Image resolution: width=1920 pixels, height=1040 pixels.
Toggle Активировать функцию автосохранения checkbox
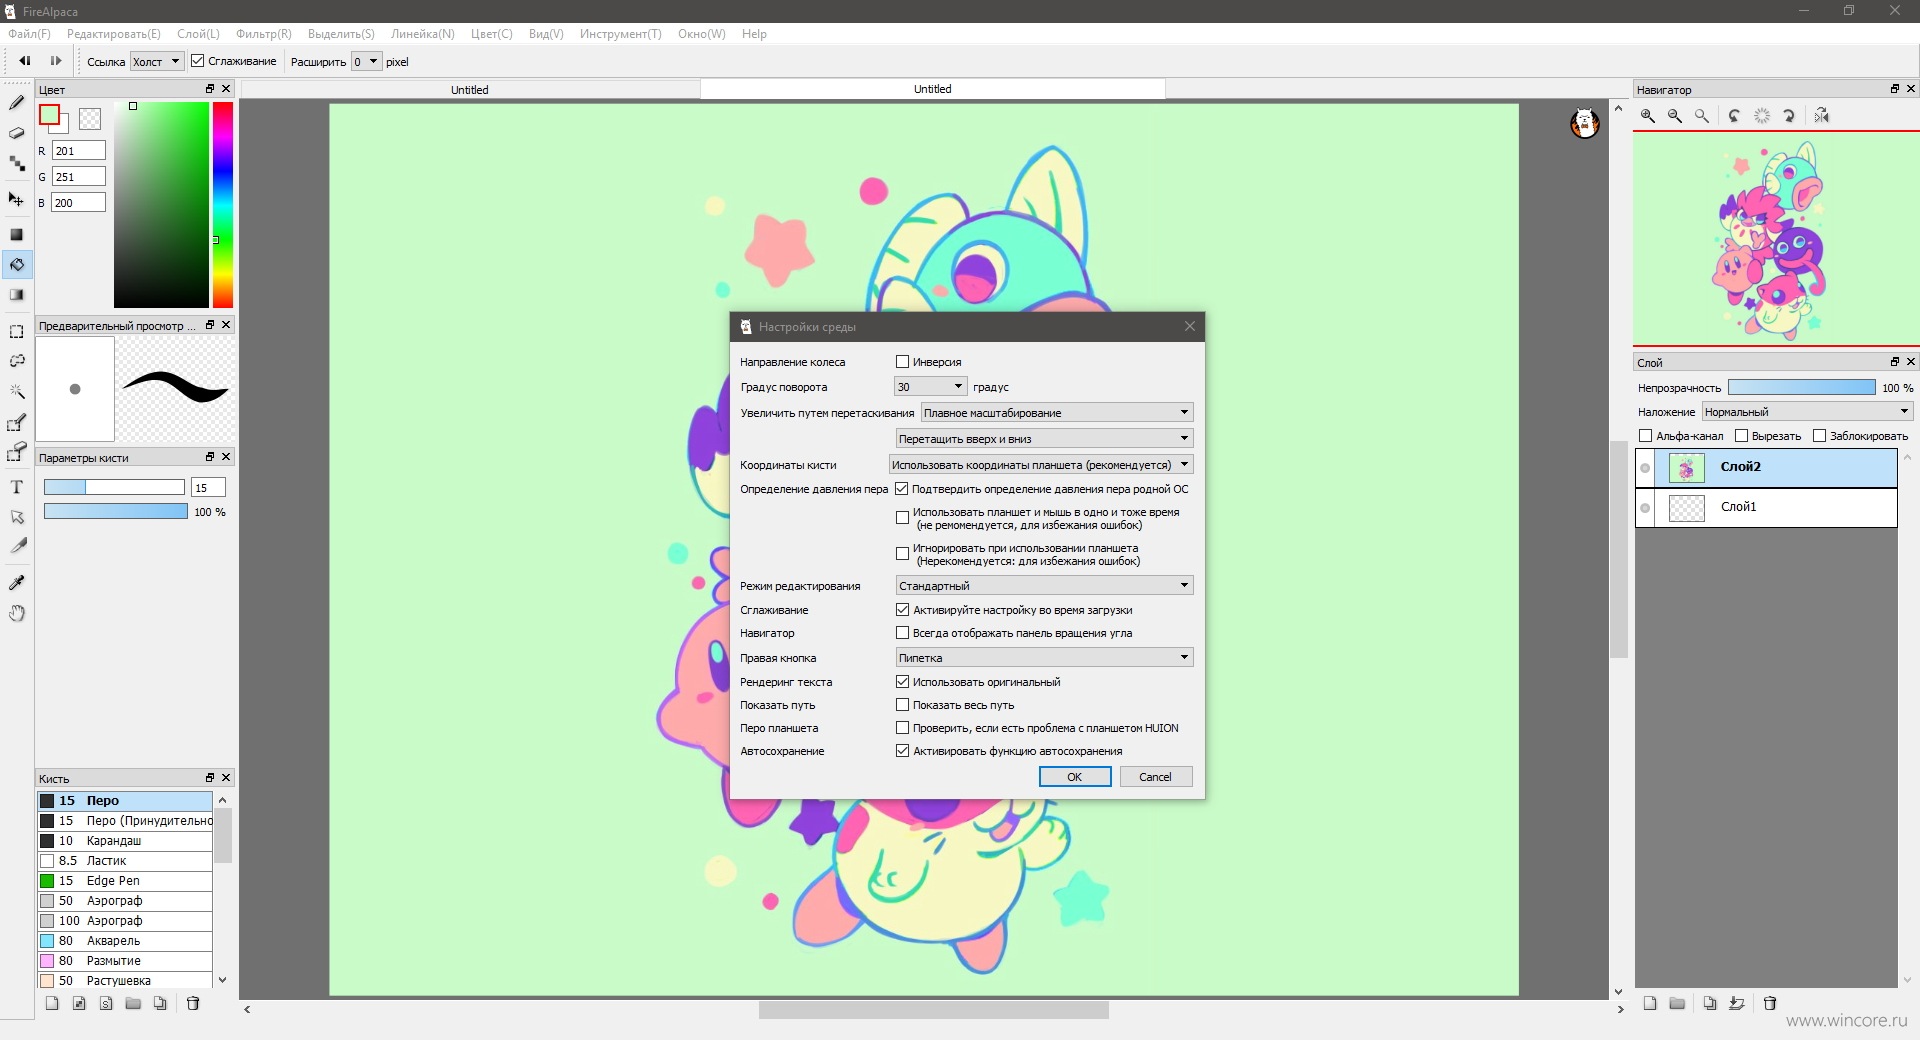[x=902, y=751]
